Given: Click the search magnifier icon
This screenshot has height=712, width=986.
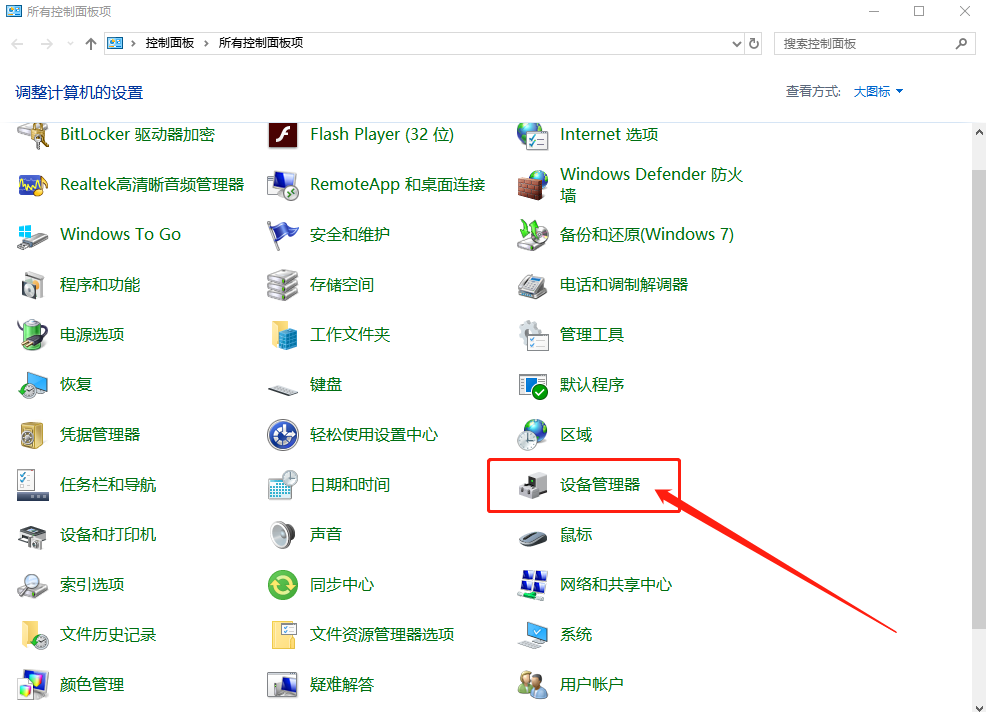Looking at the screenshot, I should click(961, 43).
